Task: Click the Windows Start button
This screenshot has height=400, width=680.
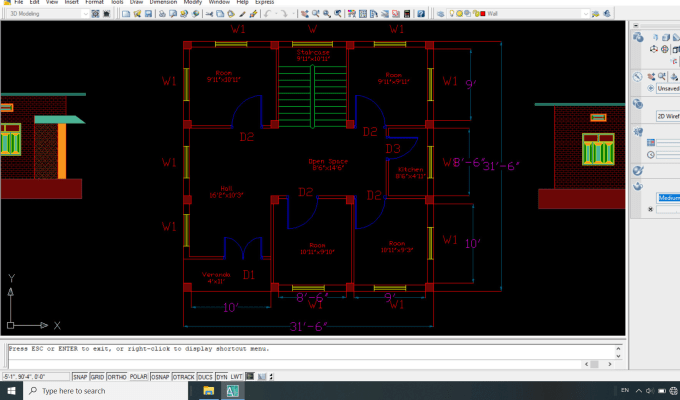Action: (x=11, y=391)
